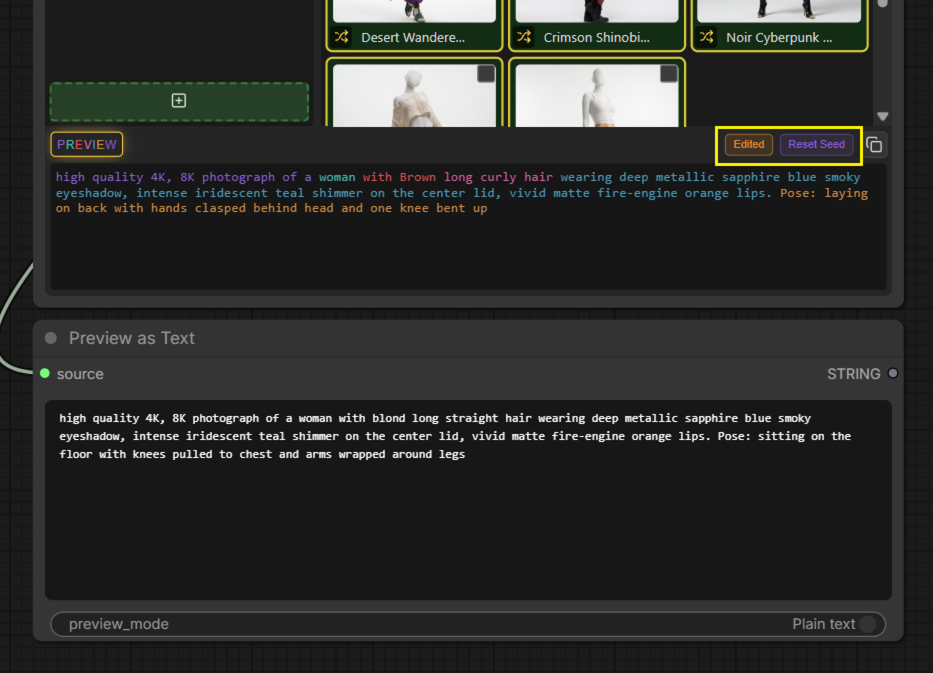Image resolution: width=933 pixels, height=673 pixels.
Task: Click the word 'blond' in the output text
Action: [389, 418]
